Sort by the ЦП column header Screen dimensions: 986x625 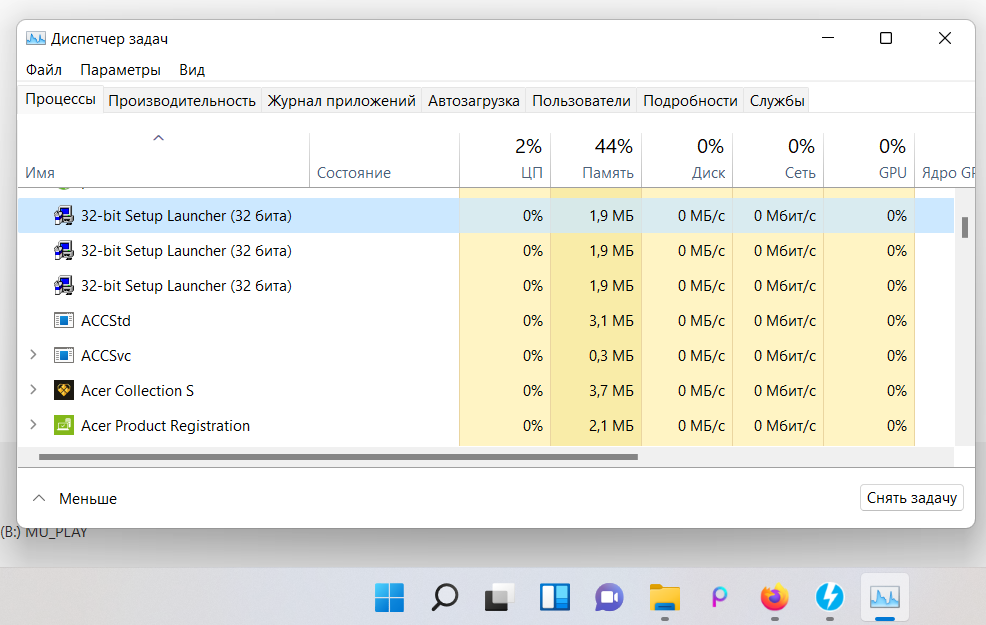pos(505,160)
